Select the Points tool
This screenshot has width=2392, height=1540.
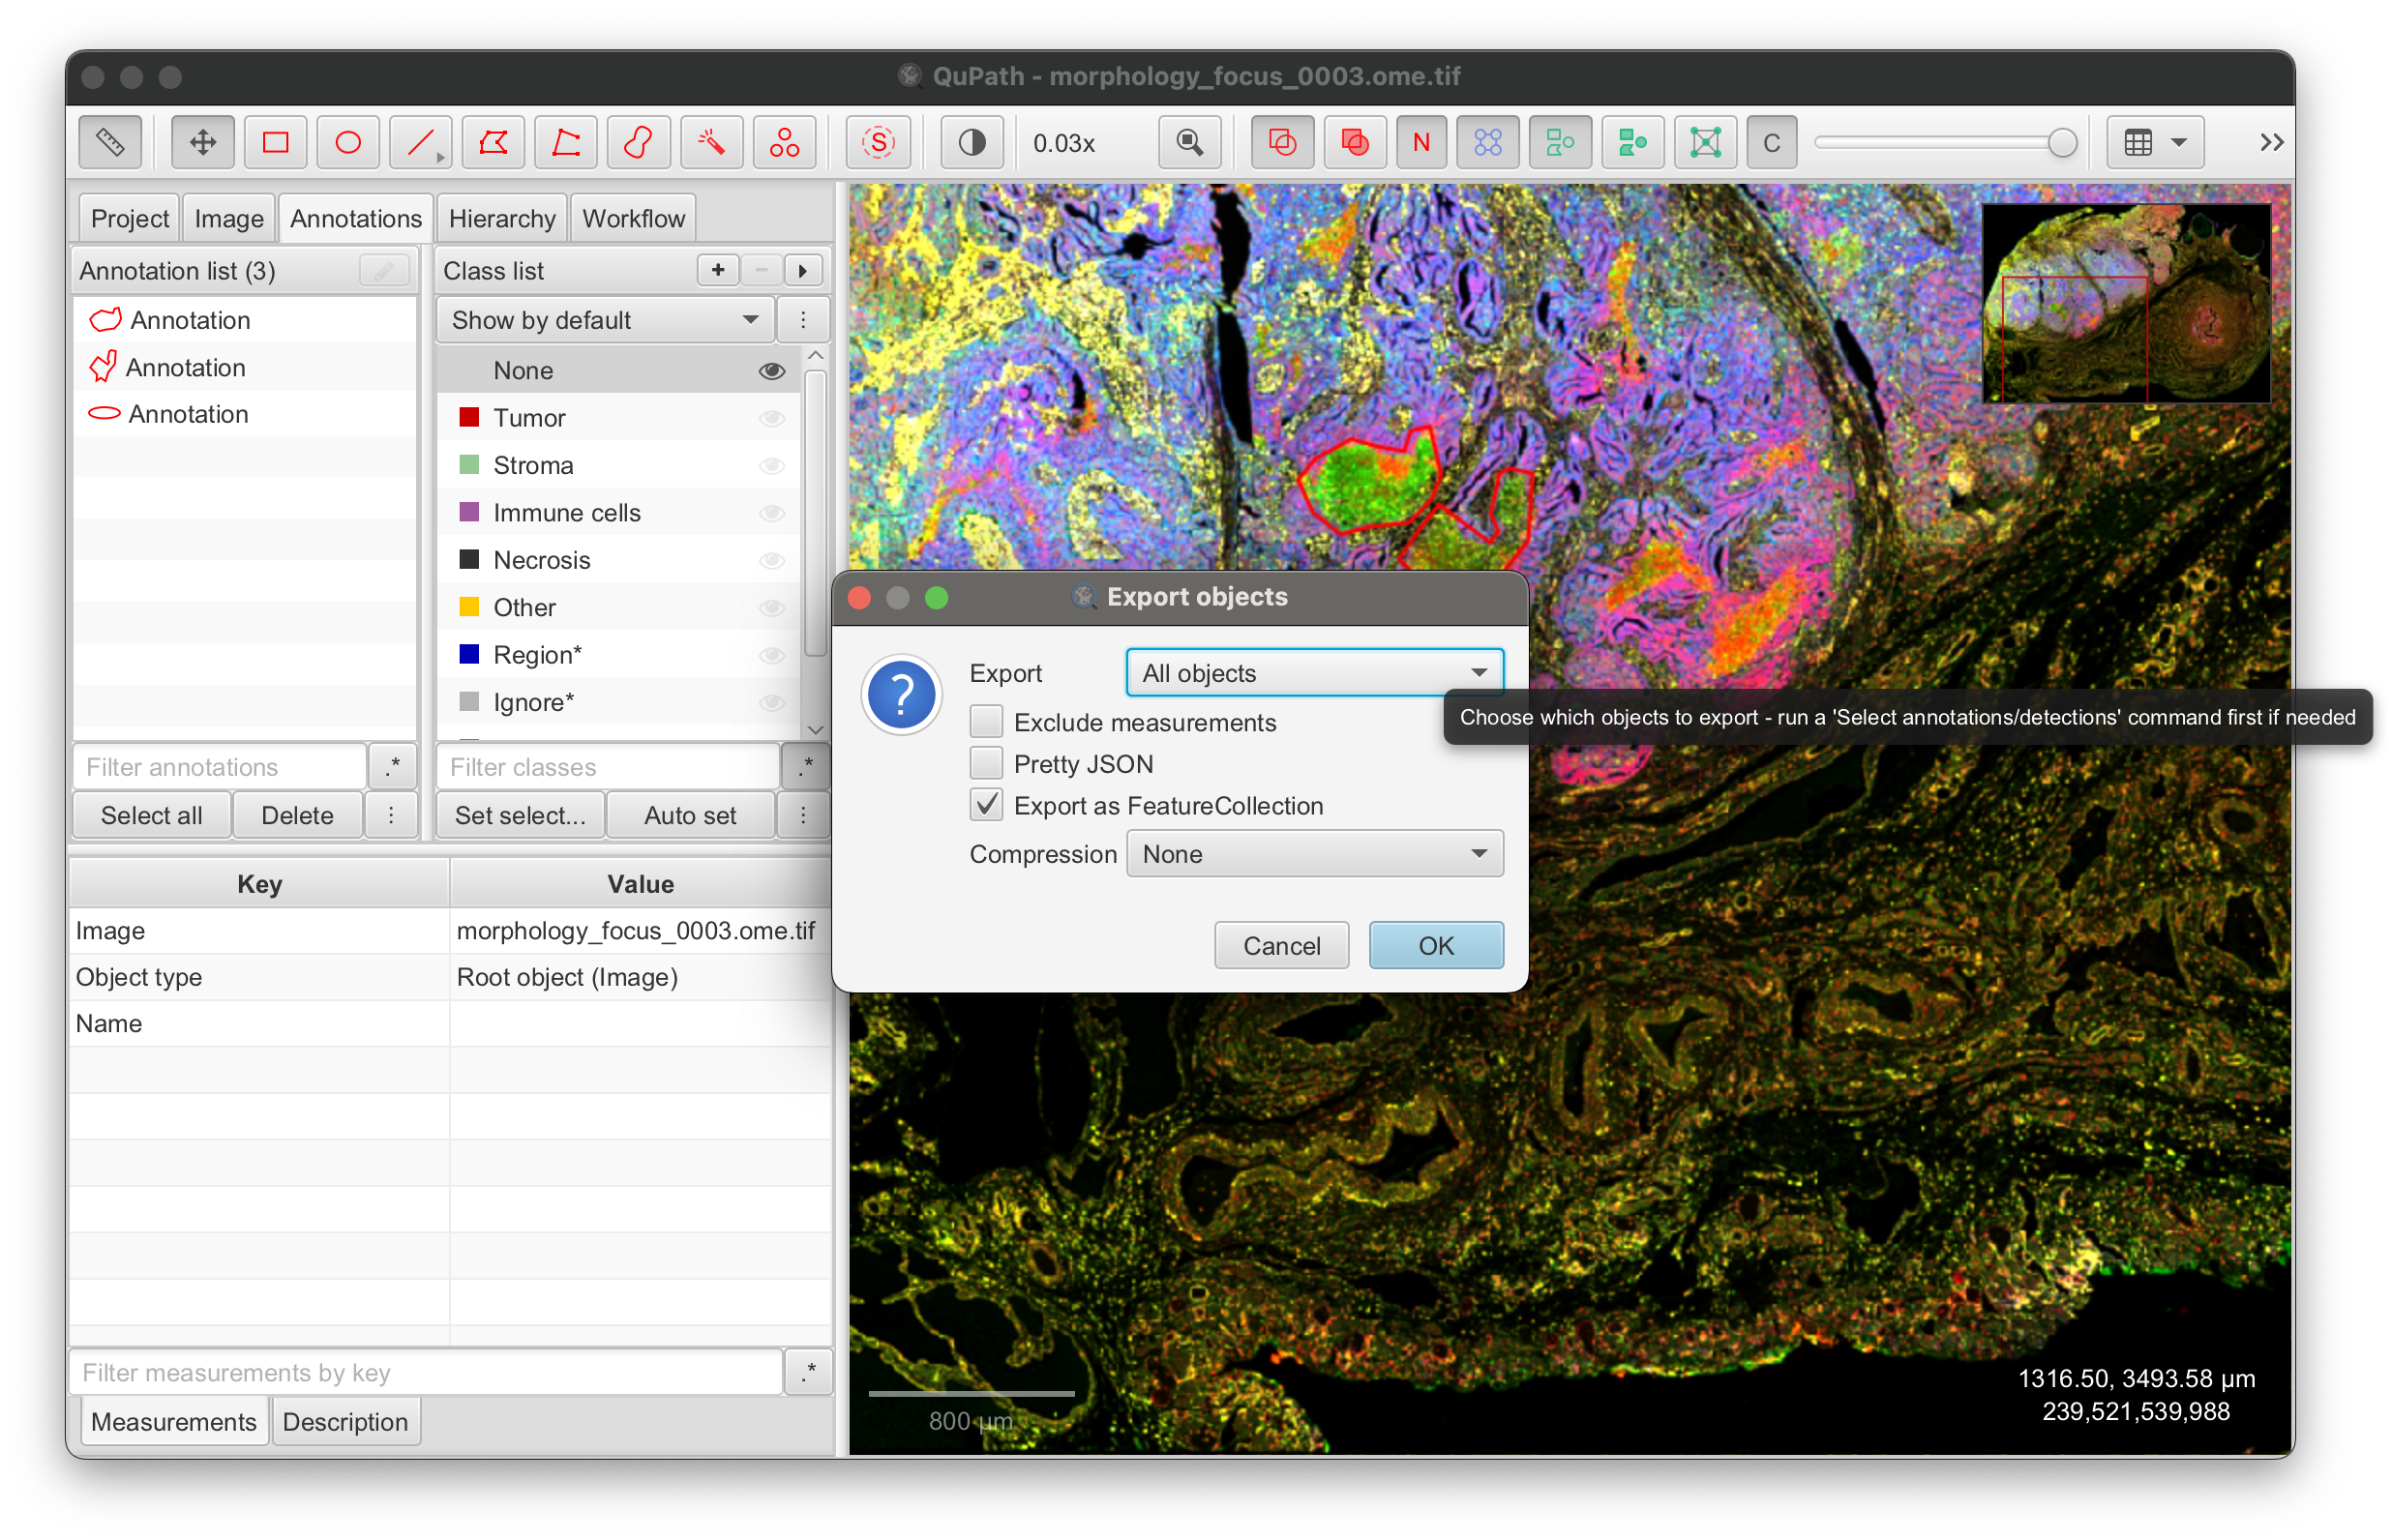coord(784,143)
